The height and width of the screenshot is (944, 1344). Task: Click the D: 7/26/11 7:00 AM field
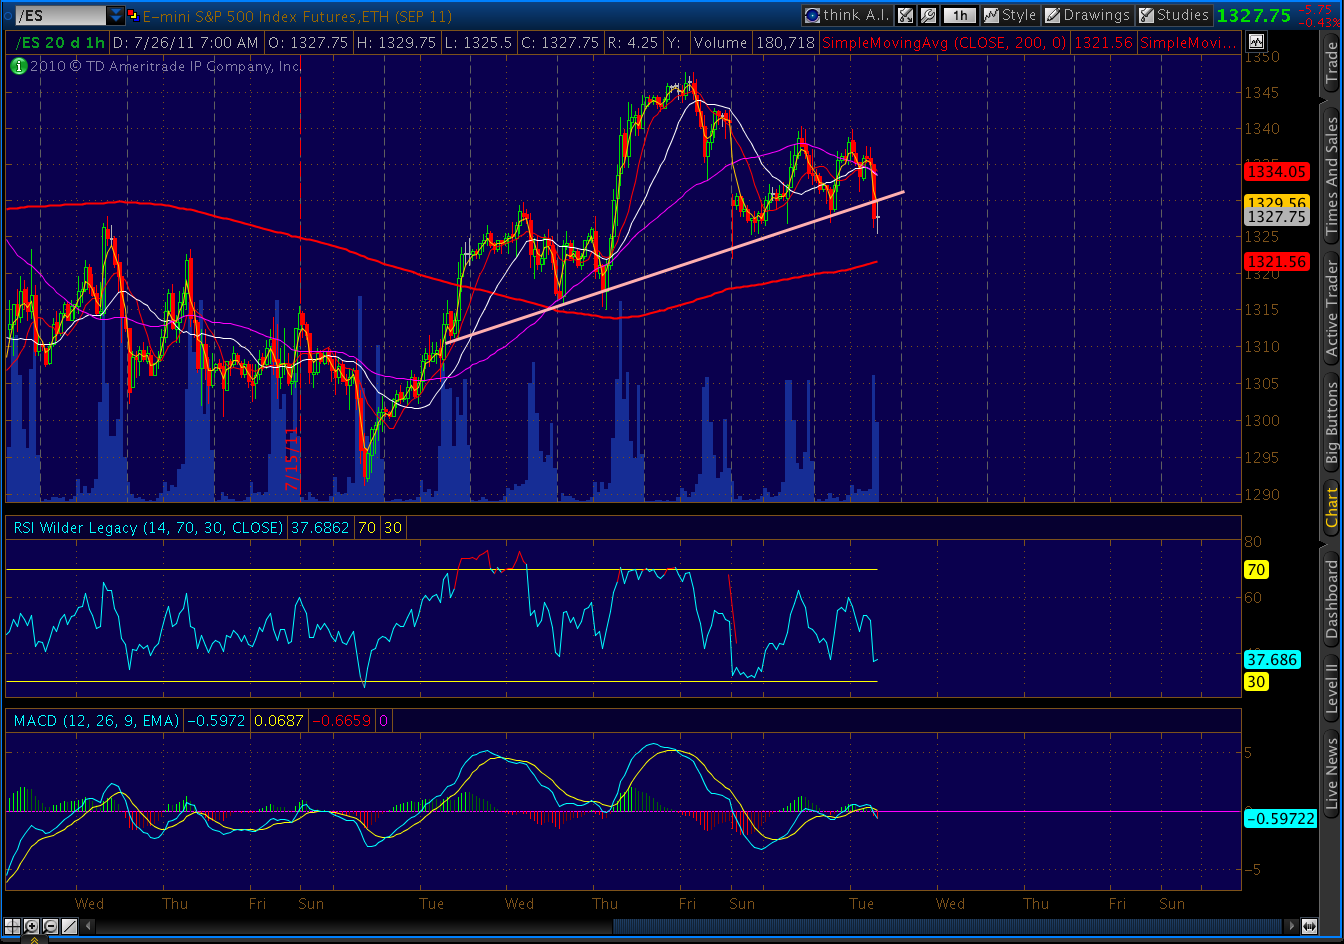185,43
